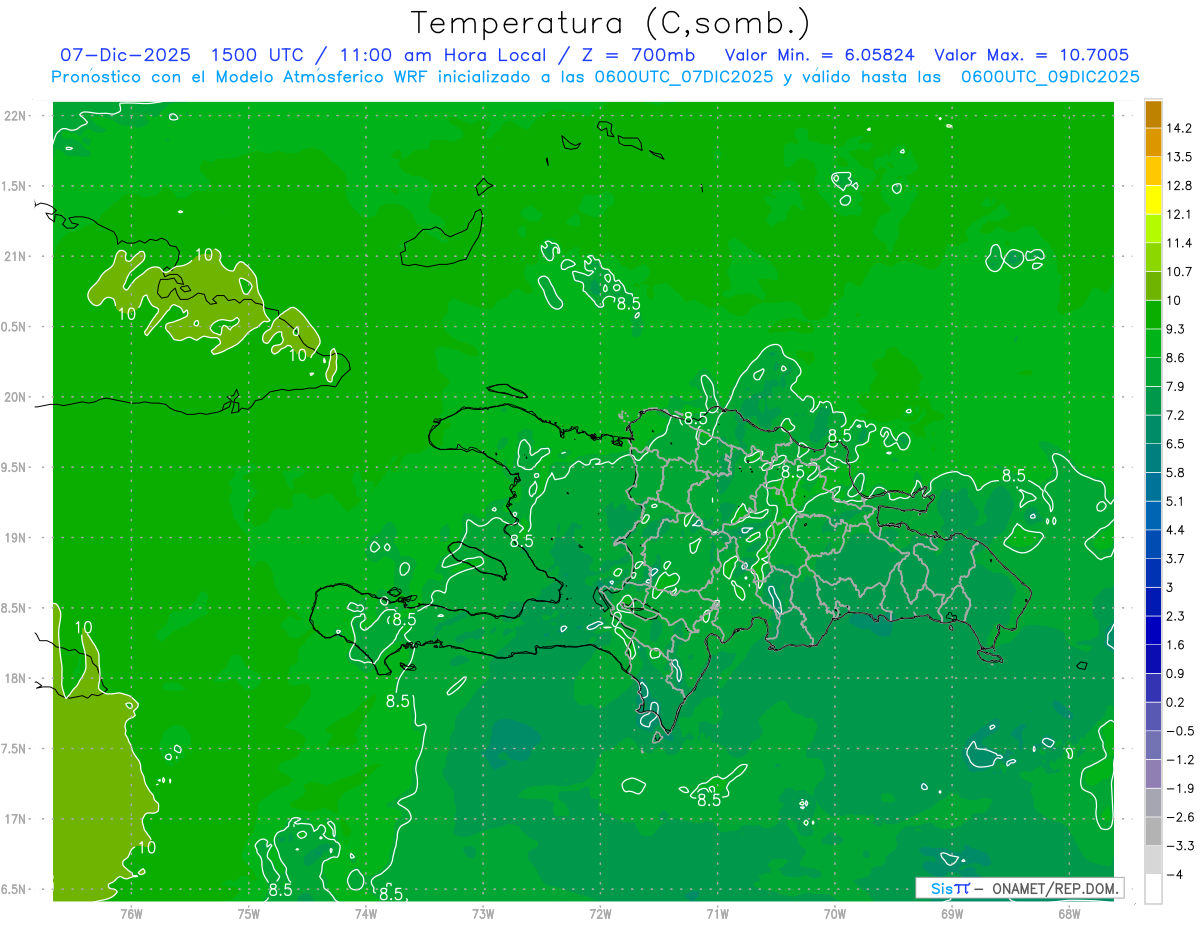1200x927 pixels.
Task: Pick the dark blue swatch between 1.6 and 2.3
Action: pos(1153,630)
